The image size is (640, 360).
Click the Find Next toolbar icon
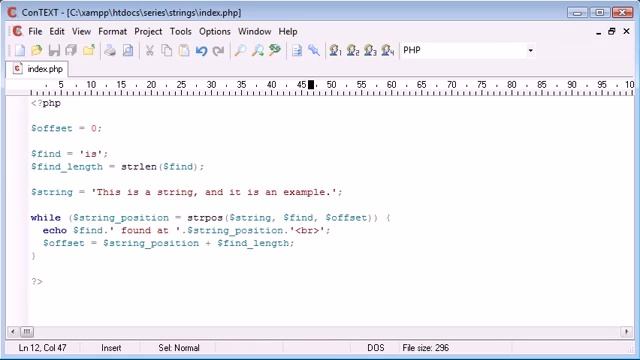click(258, 51)
